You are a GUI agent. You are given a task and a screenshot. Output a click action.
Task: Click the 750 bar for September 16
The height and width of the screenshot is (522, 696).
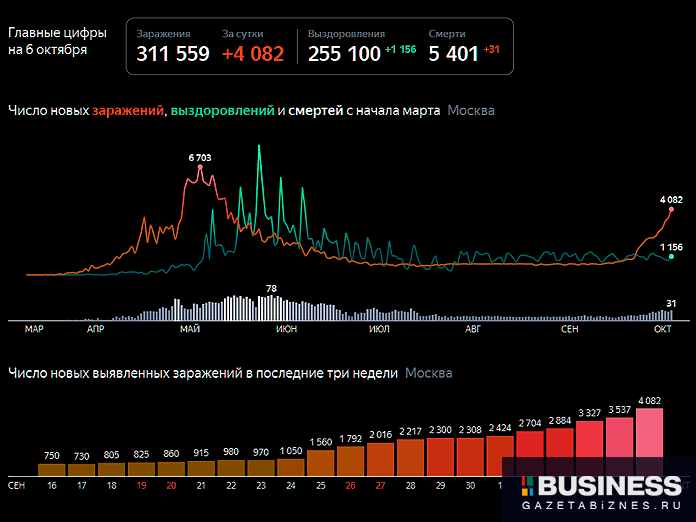pyautogui.click(x=51, y=469)
